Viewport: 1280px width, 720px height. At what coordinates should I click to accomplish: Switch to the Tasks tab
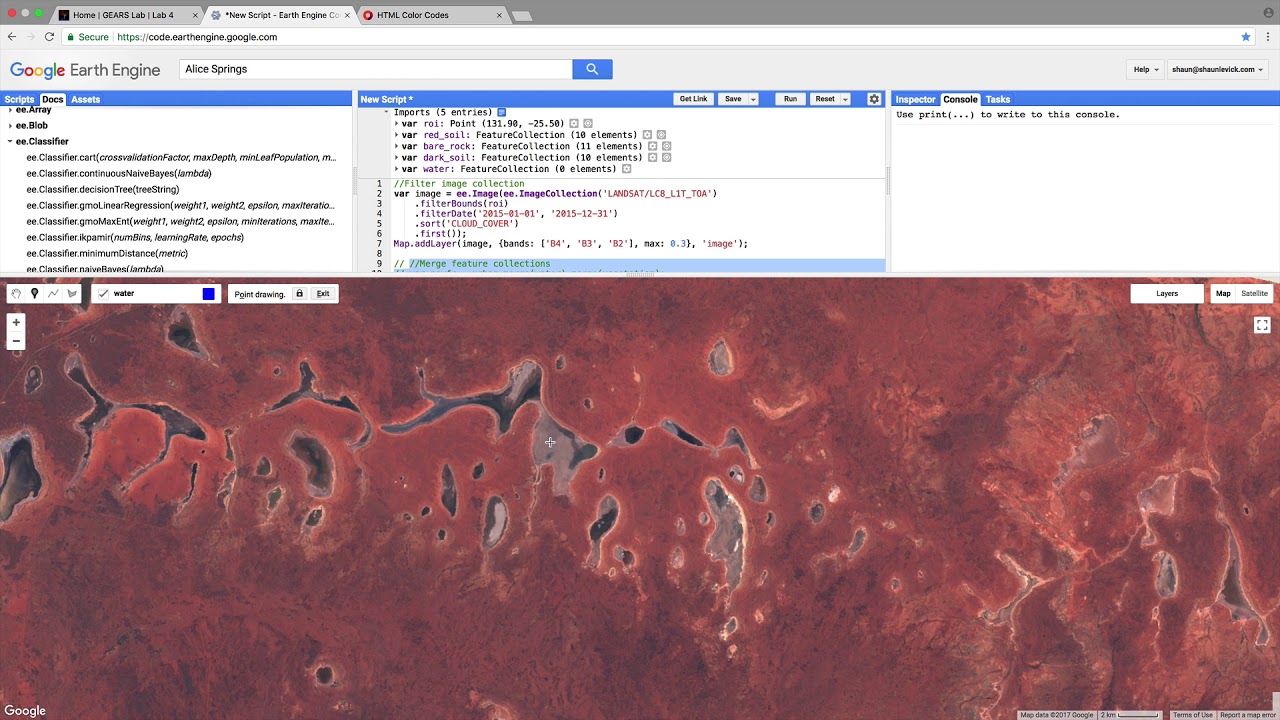(x=997, y=100)
